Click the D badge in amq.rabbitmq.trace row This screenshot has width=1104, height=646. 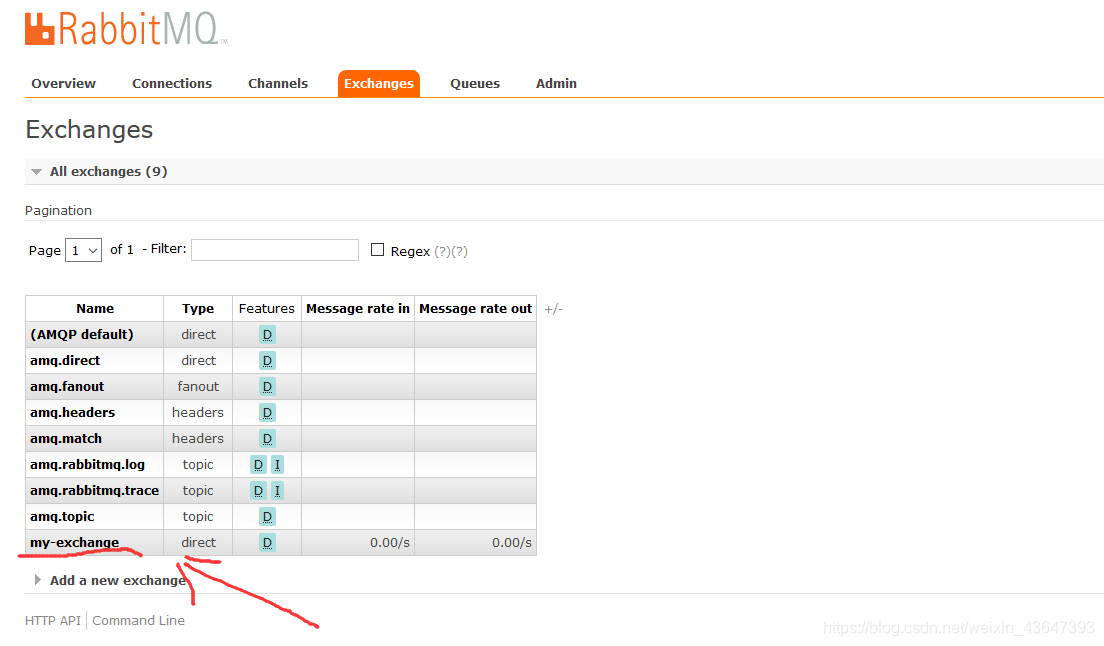(x=258, y=491)
